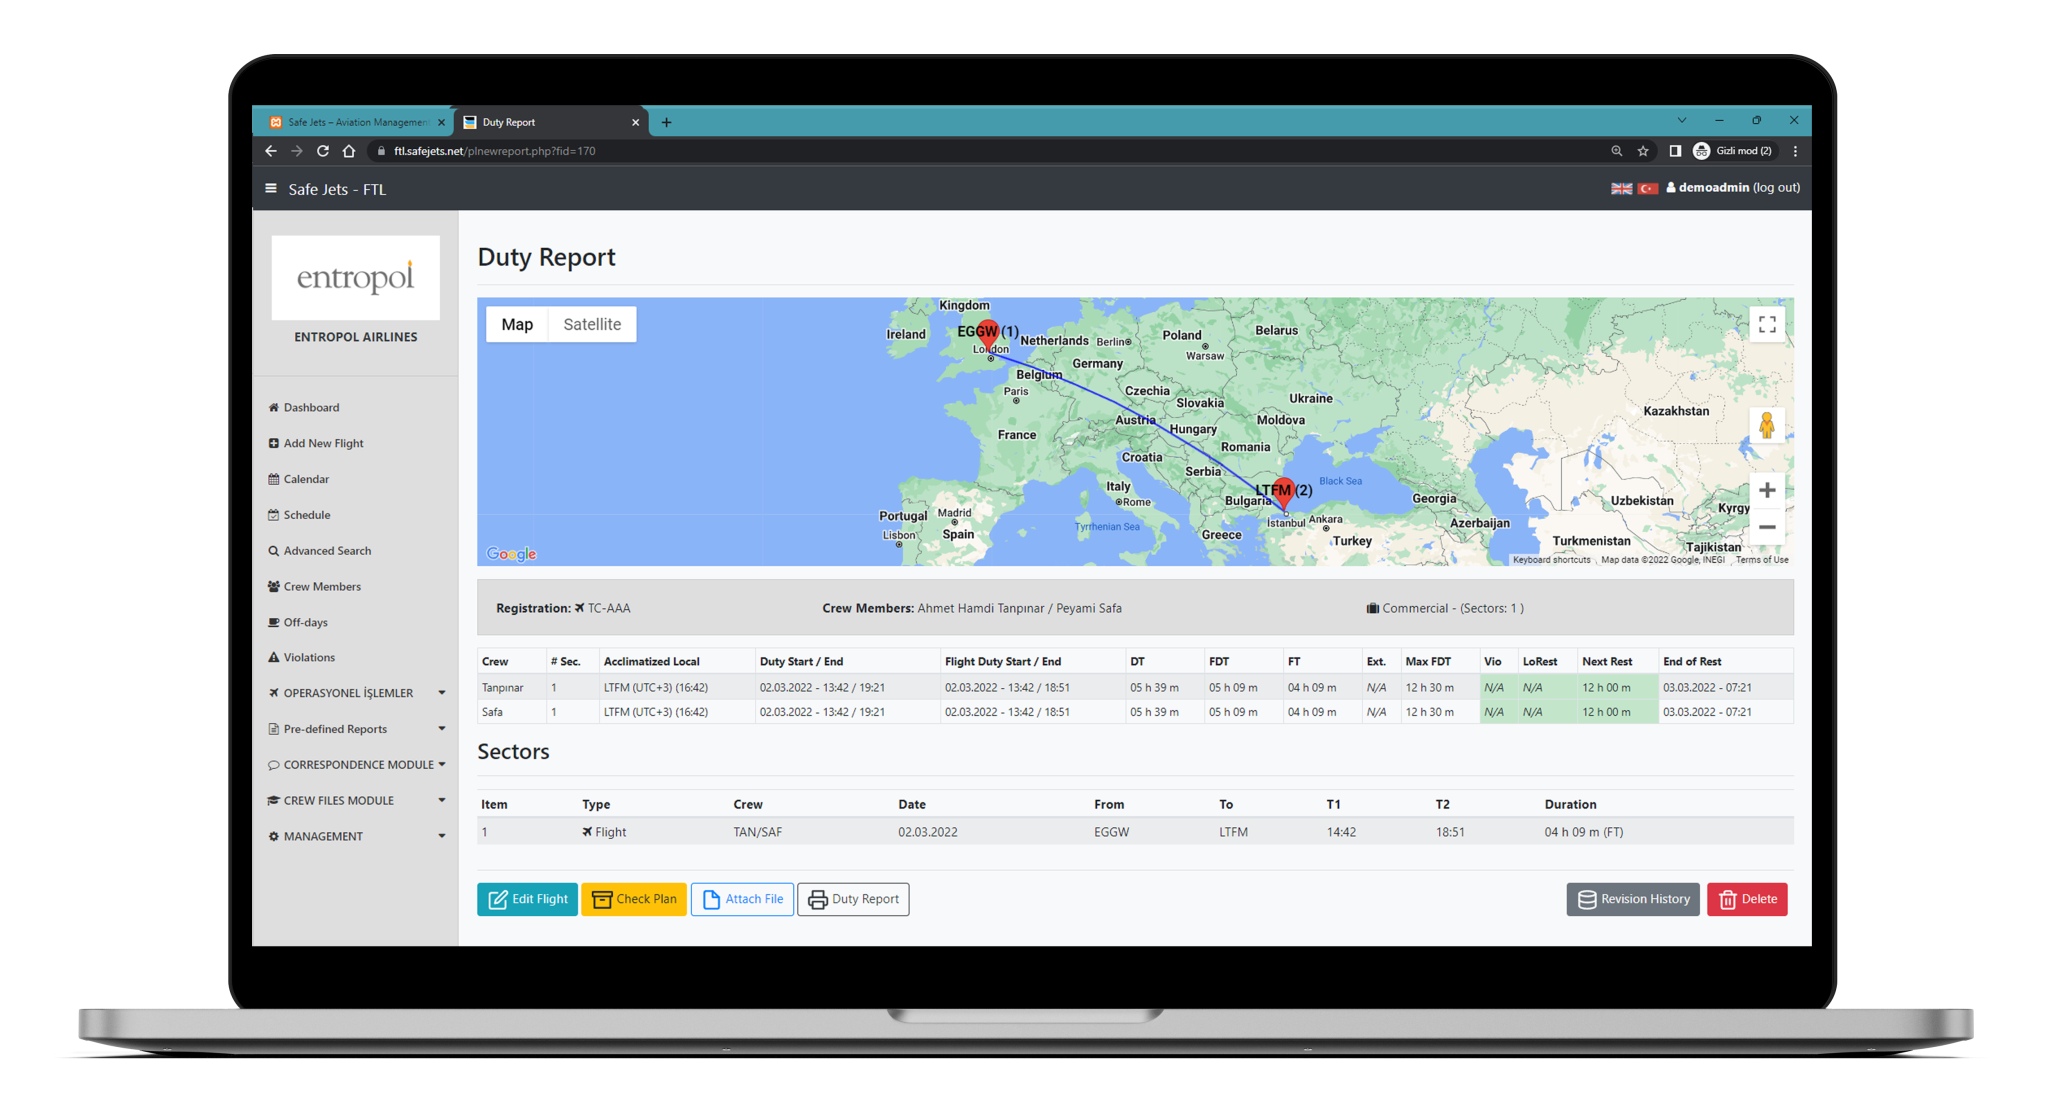Open Revision History

point(1632,899)
